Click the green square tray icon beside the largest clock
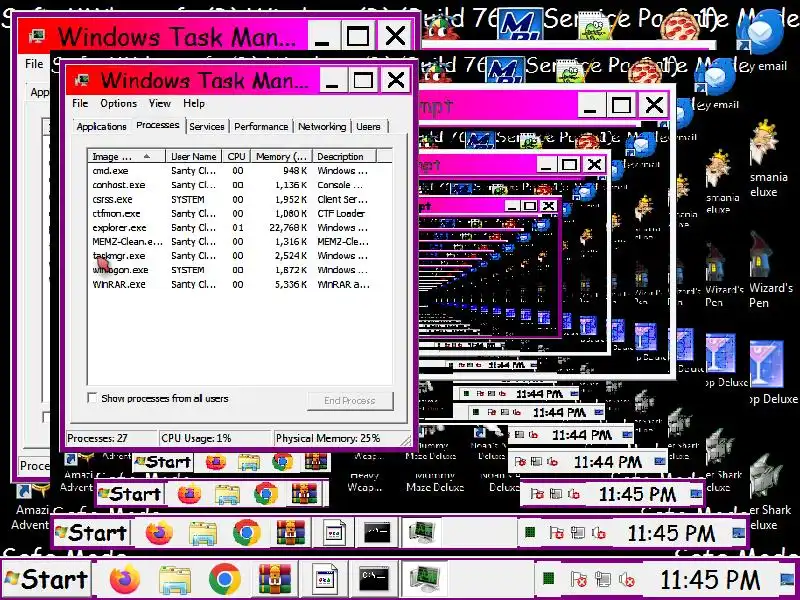 (x=548, y=580)
